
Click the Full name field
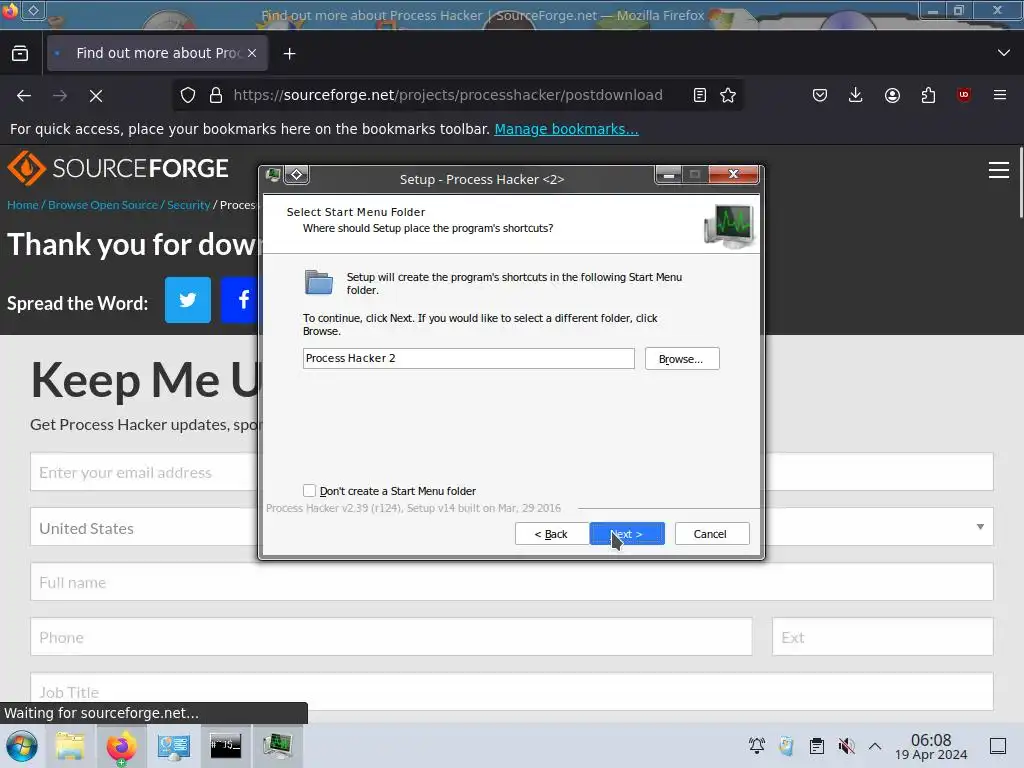(x=511, y=582)
